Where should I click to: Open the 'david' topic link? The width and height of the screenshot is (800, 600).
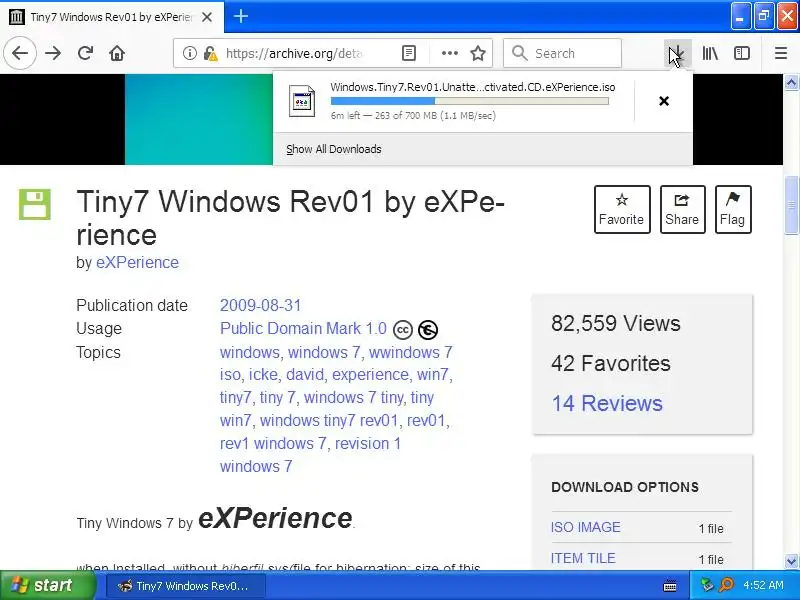[x=305, y=374]
